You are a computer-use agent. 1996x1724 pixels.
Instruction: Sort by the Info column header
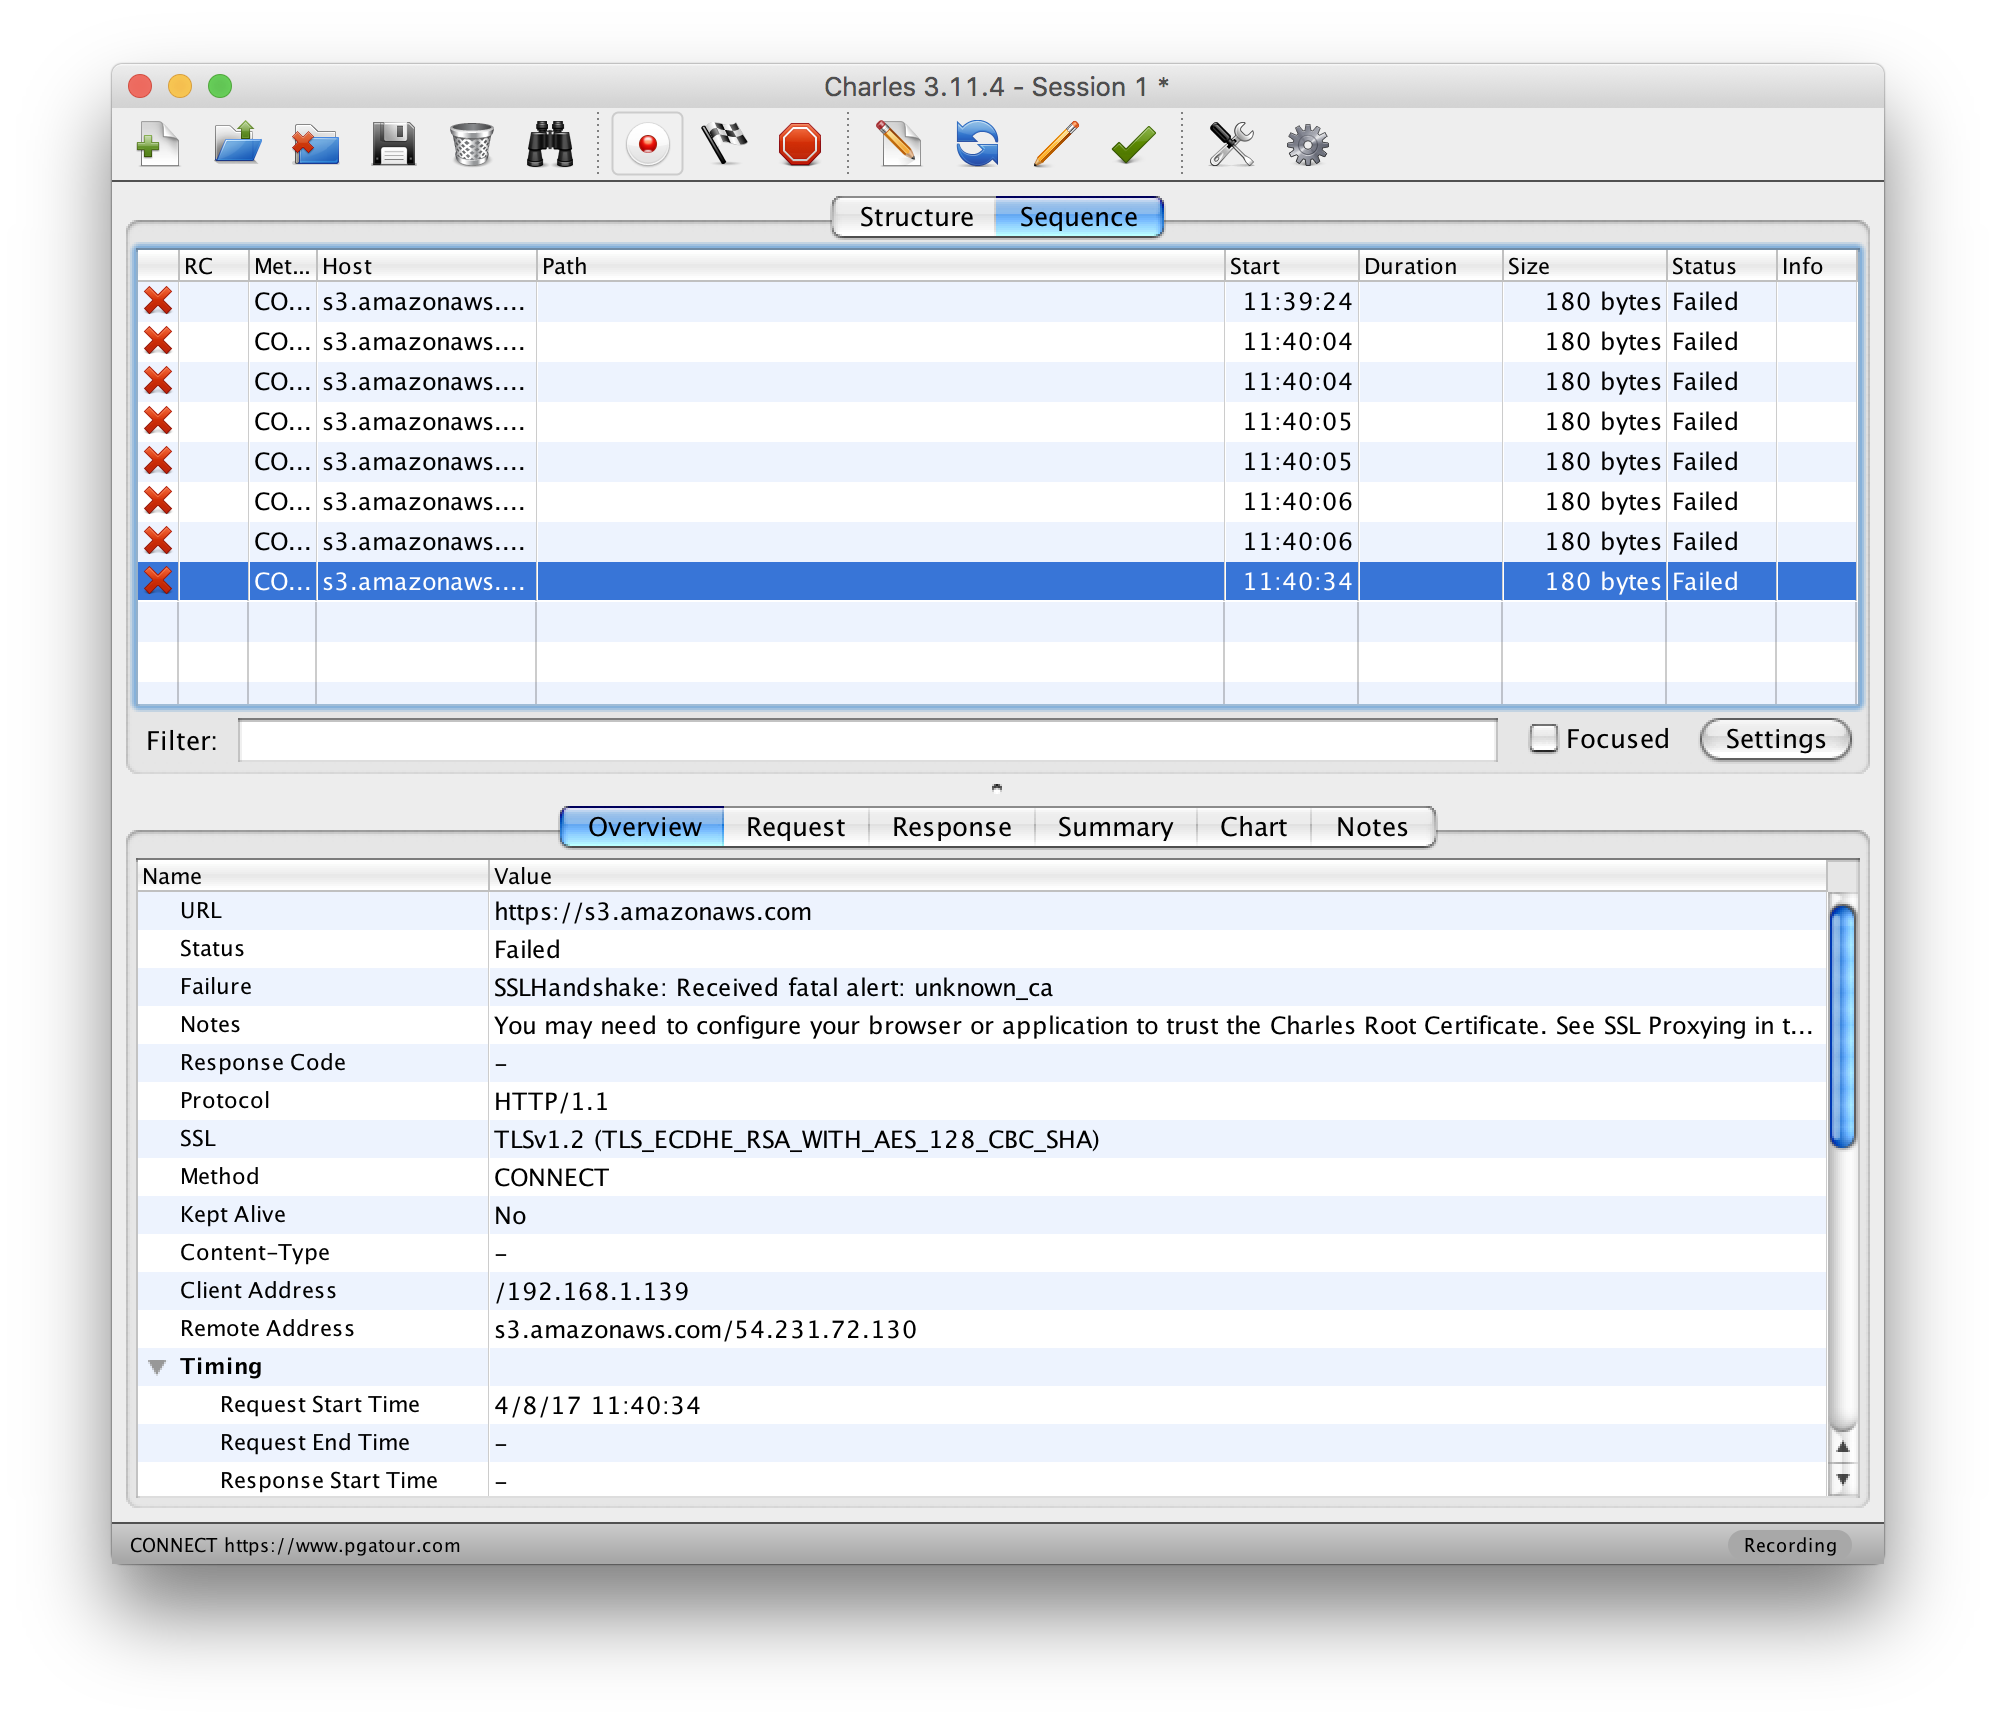1816,266
